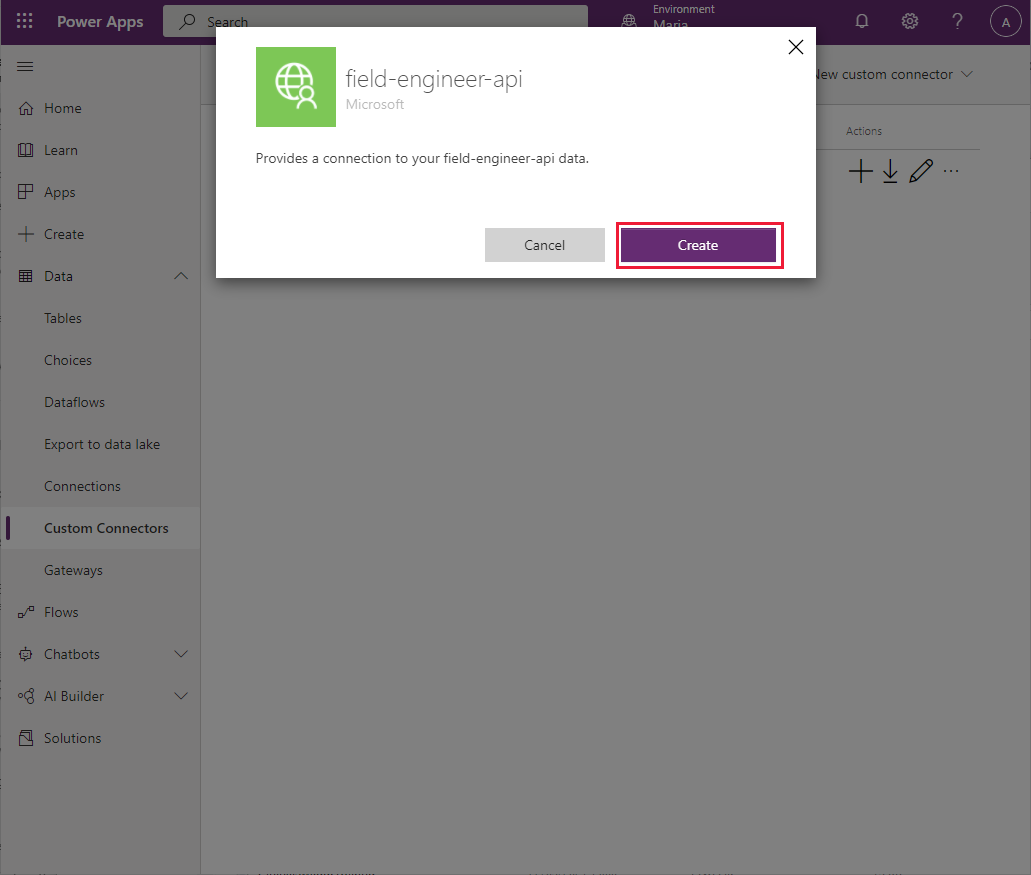
Task: Select Custom Connectors in sidebar
Action: [100, 529]
